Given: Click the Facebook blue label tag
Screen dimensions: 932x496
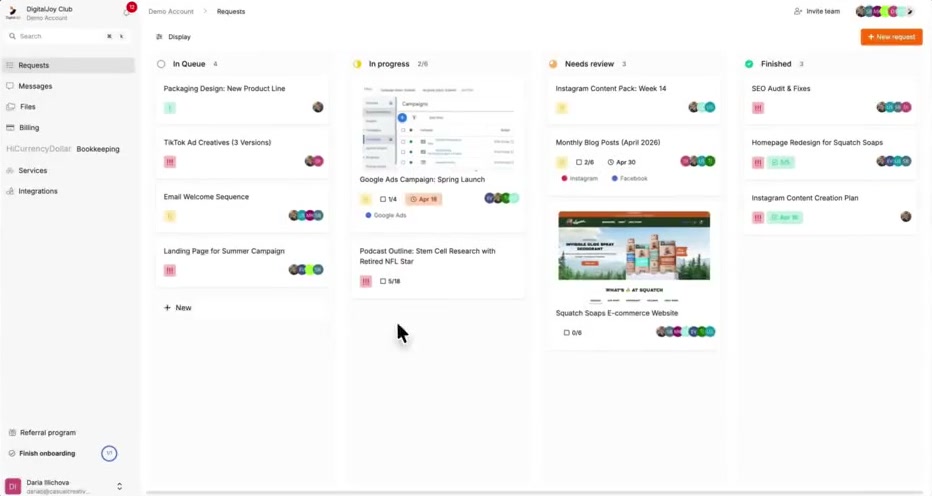Looking at the screenshot, I should tap(629, 178).
